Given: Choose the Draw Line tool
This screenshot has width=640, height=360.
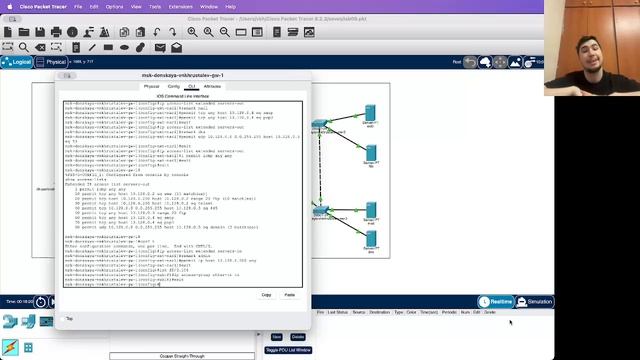Looking at the screenshot, I should (x=92, y=47).
